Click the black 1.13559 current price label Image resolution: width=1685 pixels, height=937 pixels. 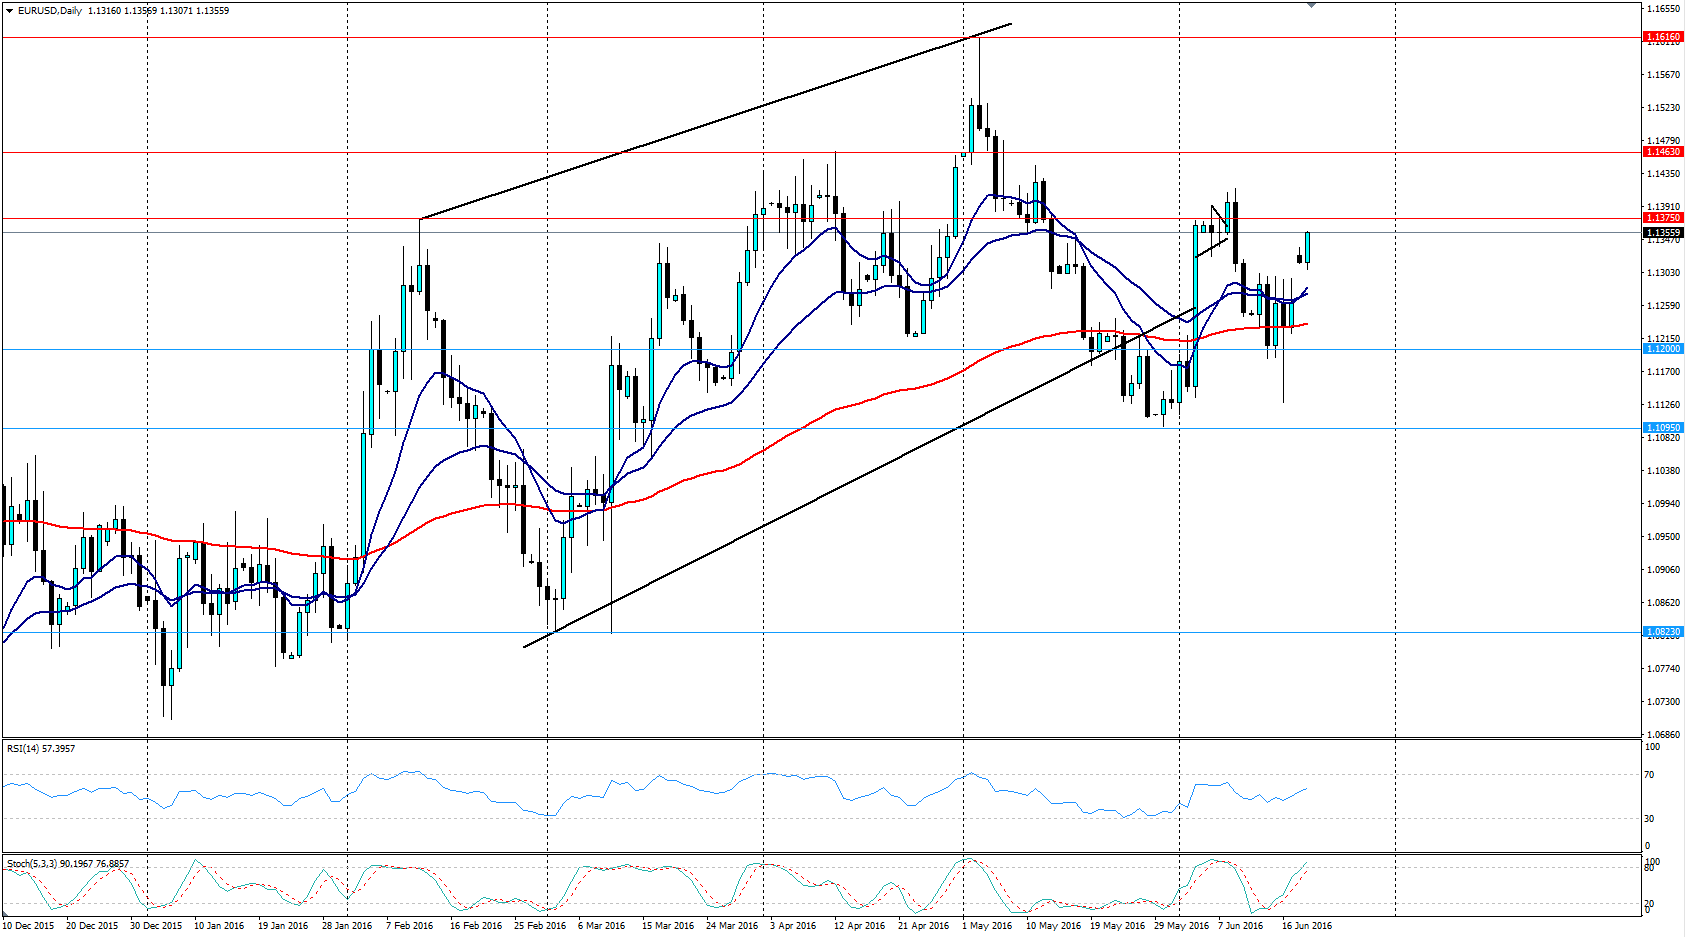coord(1664,233)
